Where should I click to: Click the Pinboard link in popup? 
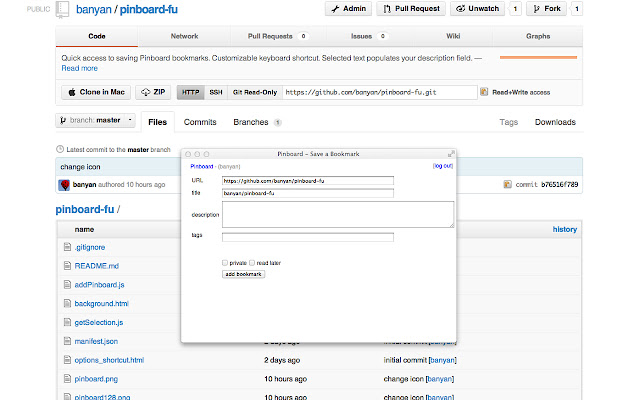(202, 167)
